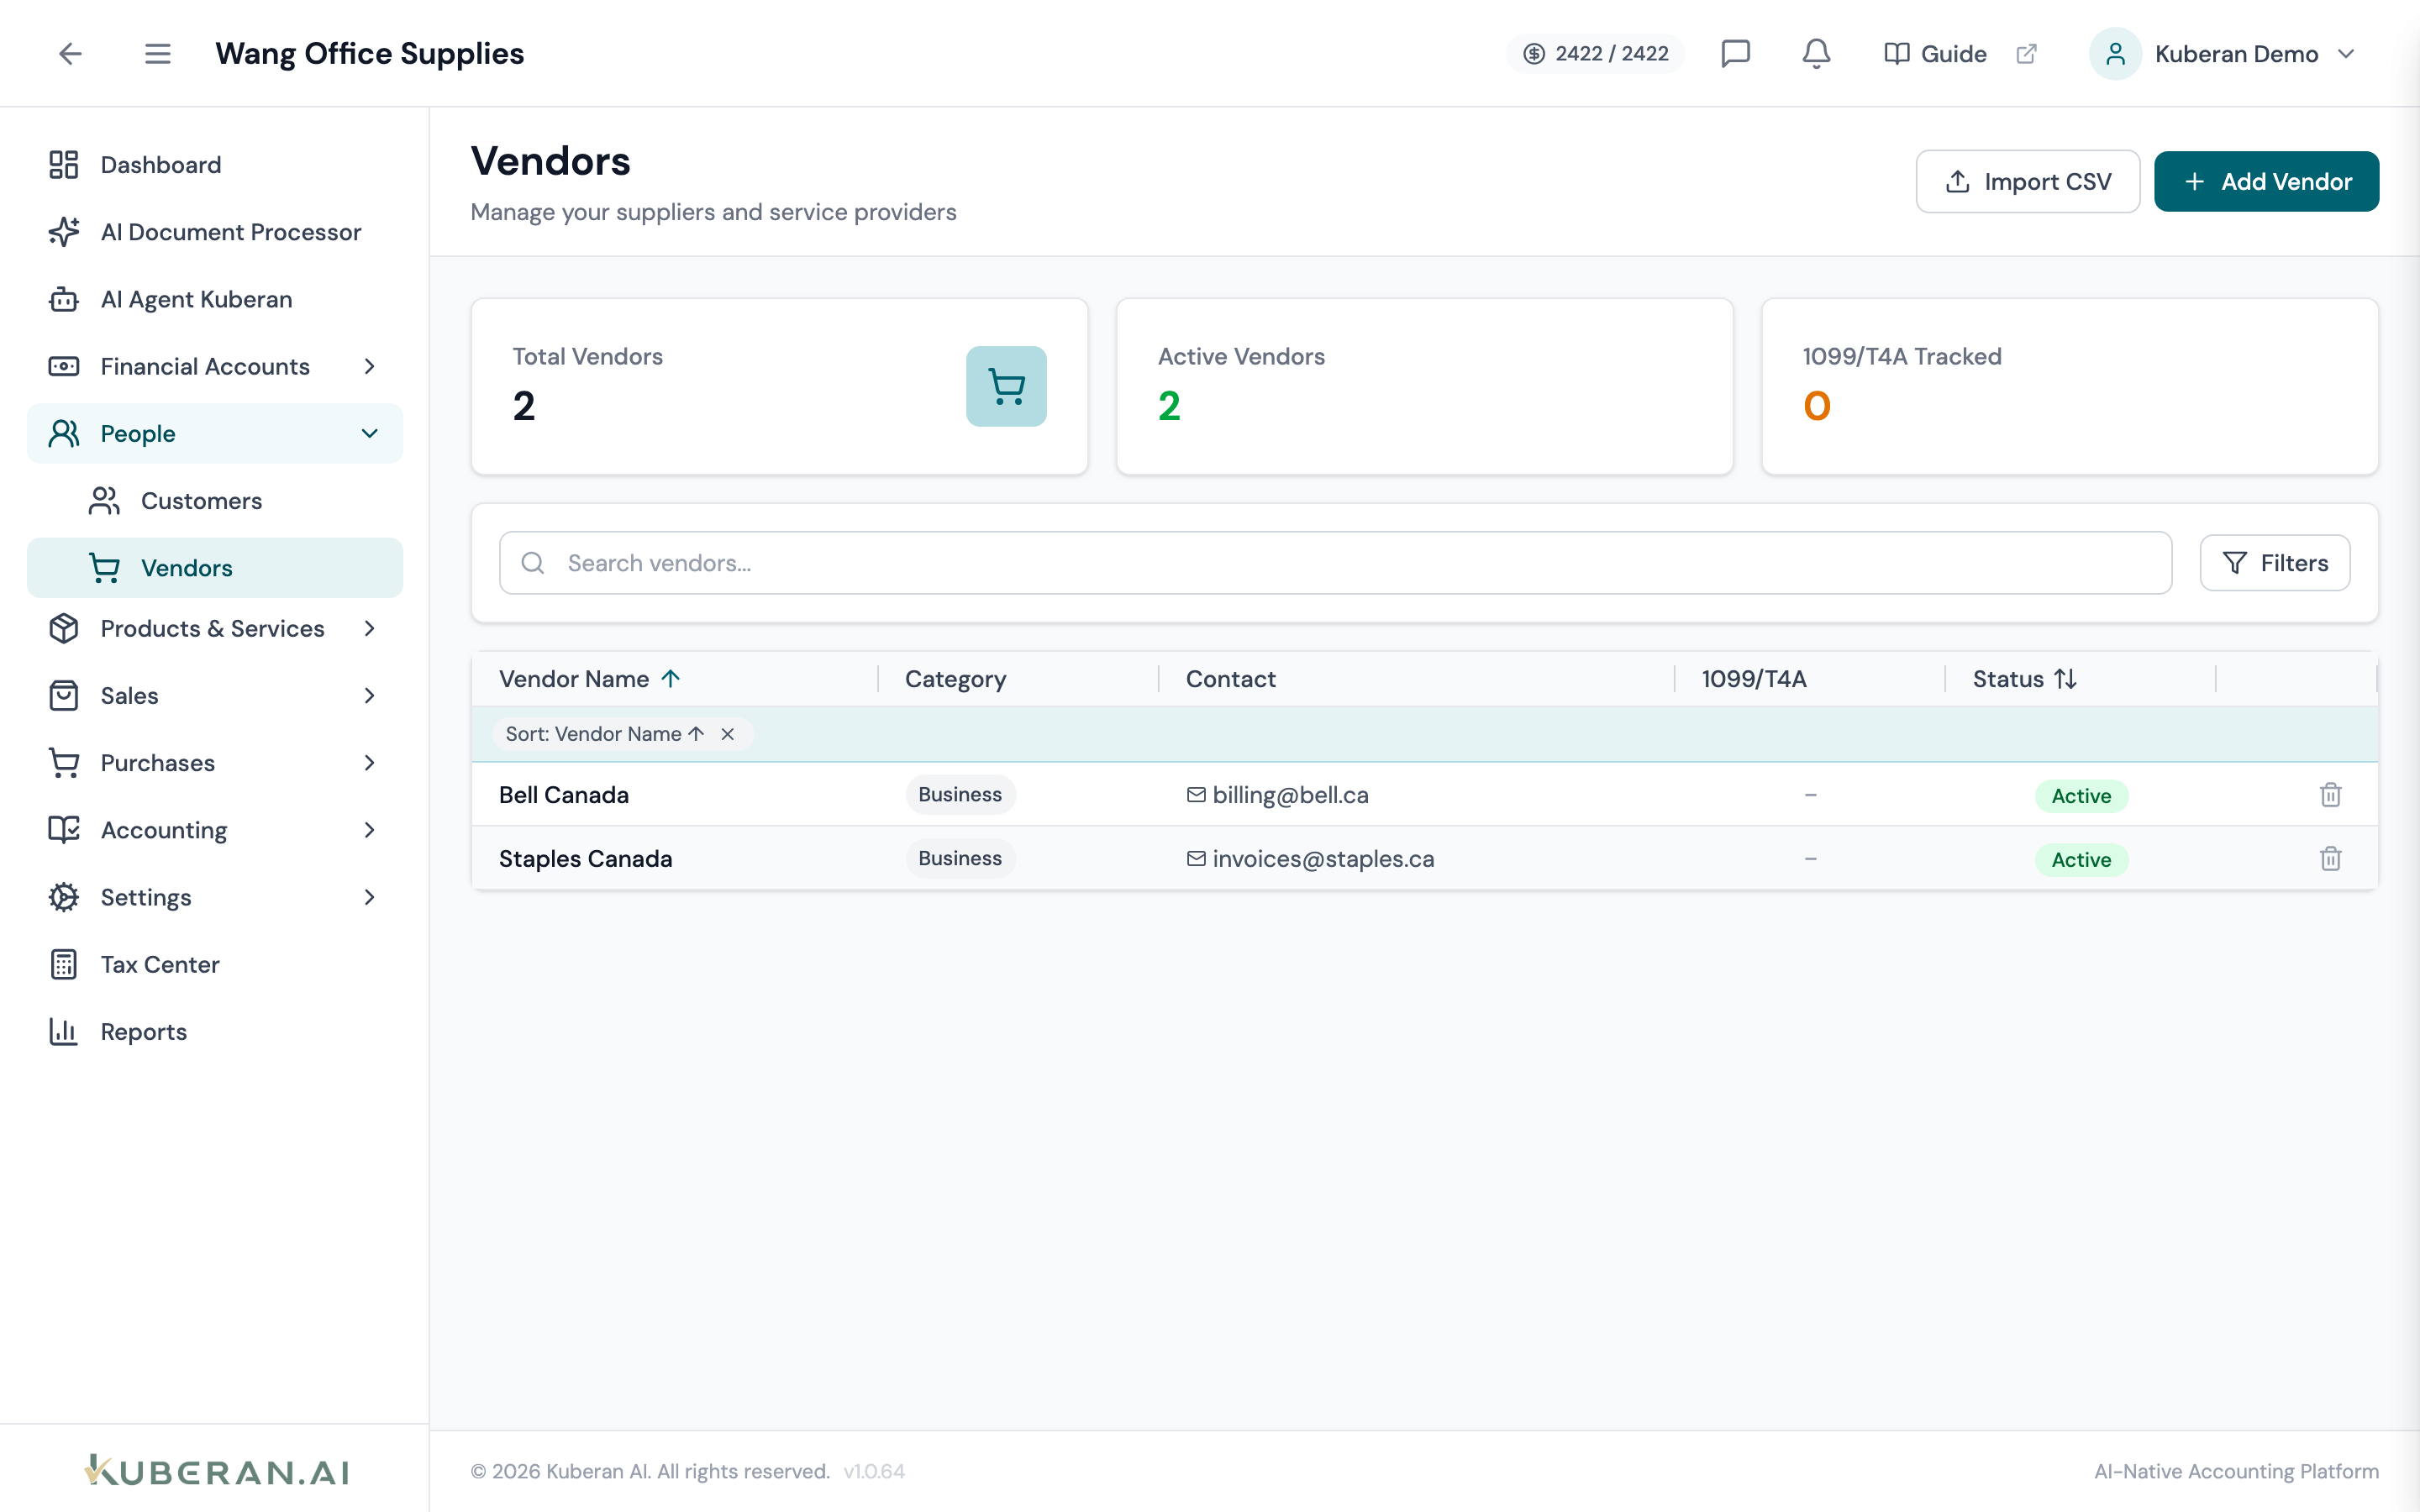Viewport: 2420px width, 1512px height.
Task: Click Active status in Bell Canada row
Action: [x=2081, y=796]
